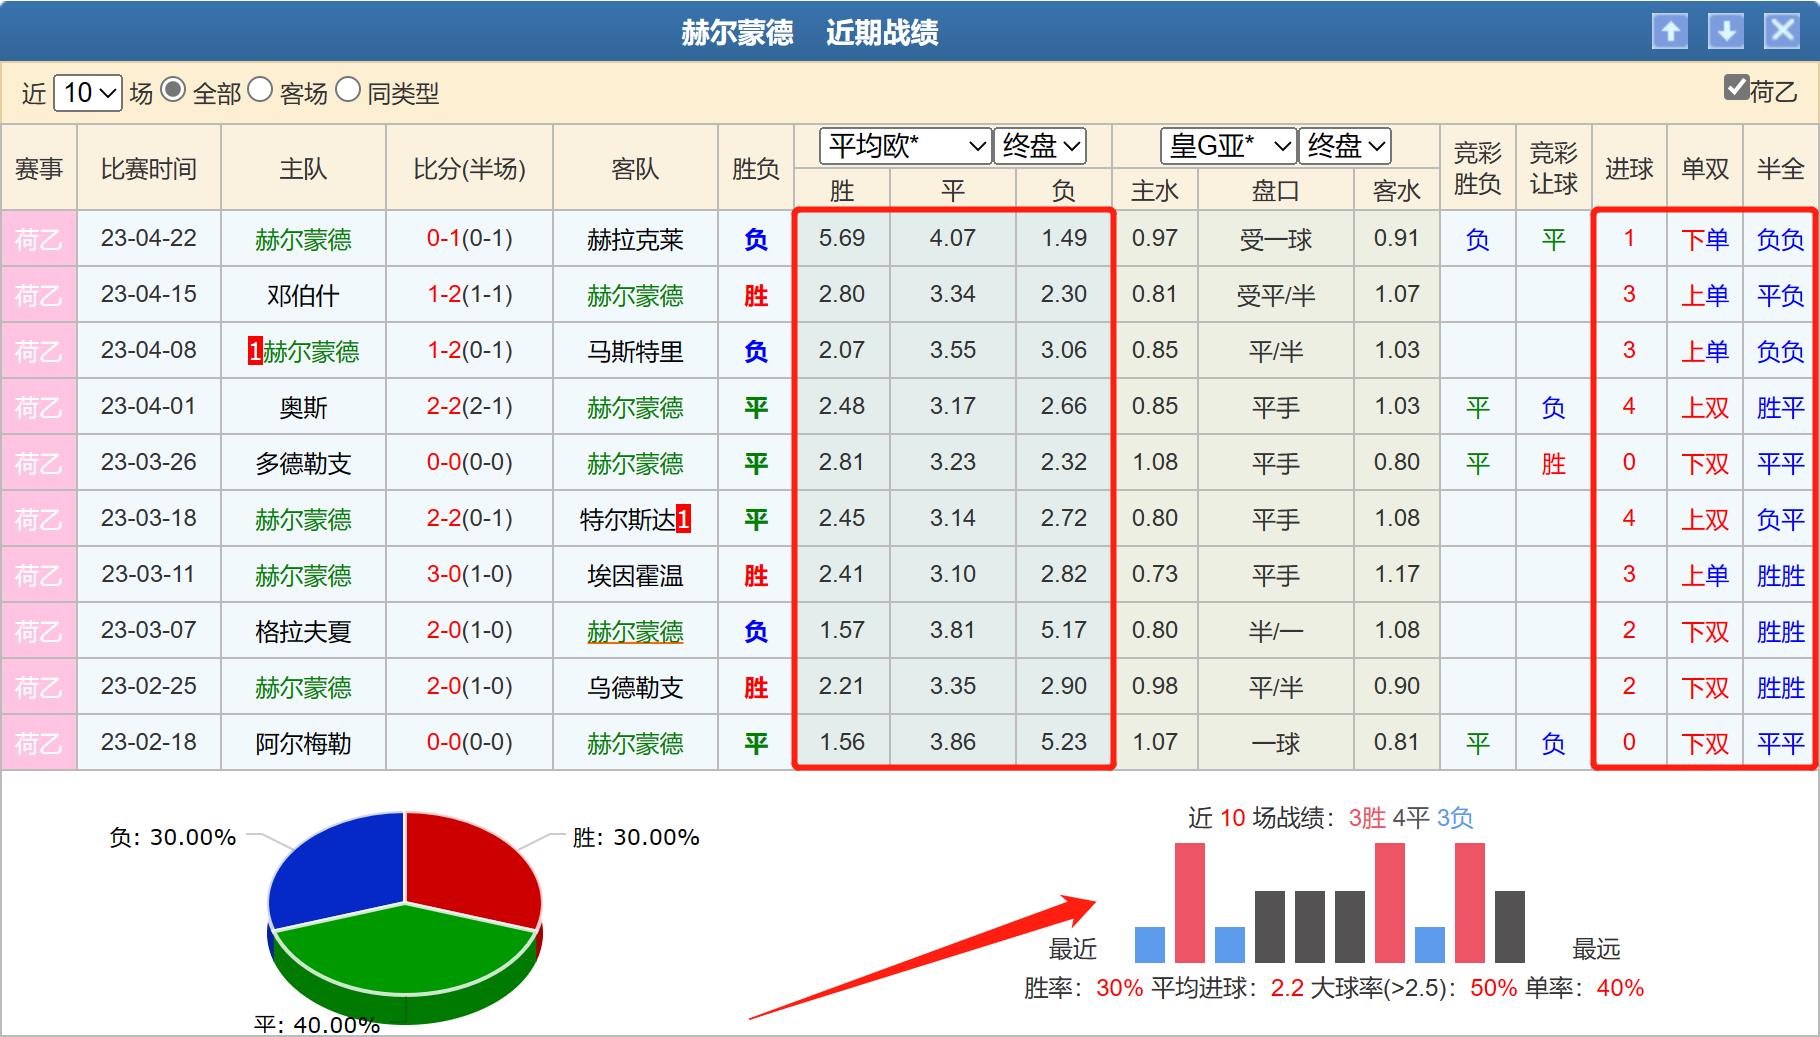Click the 胜胜 link in the 格拉夫夏 row
This screenshot has width=1820, height=1037.
click(x=1779, y=631)
